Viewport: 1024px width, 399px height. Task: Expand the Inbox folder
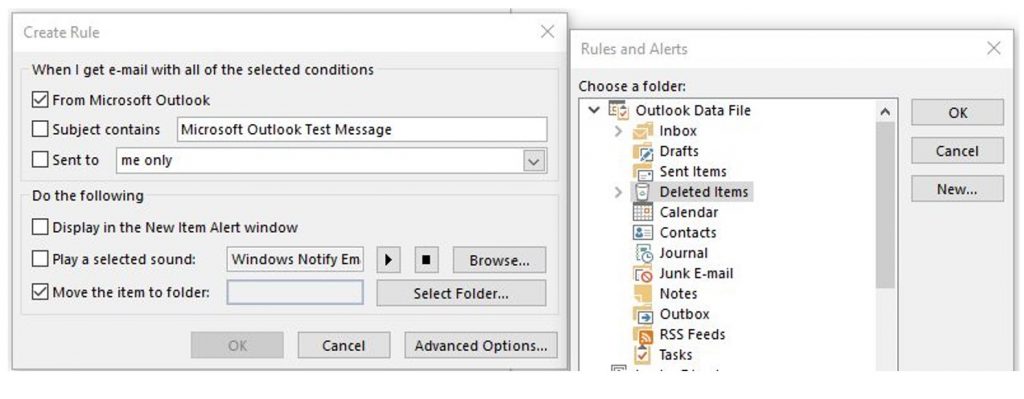pos(619,131)
